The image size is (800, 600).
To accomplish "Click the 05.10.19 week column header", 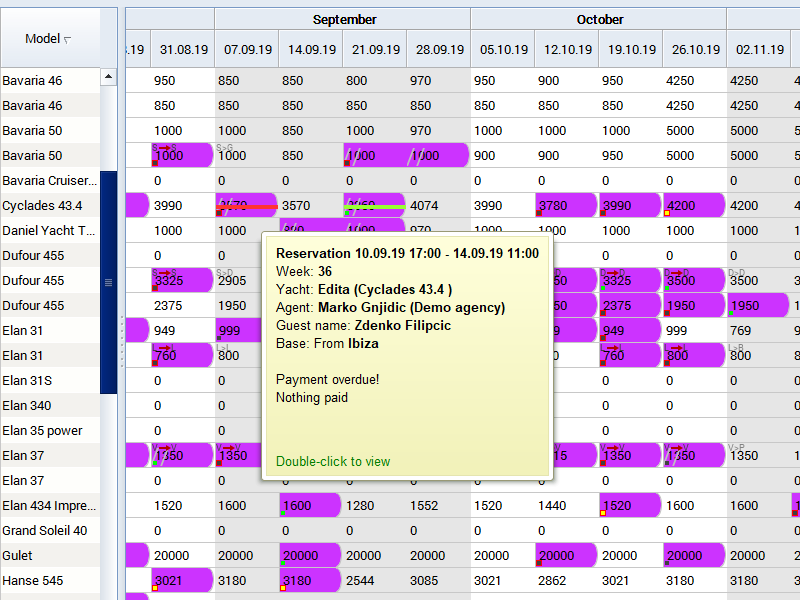I will click(x=502, y=49).
